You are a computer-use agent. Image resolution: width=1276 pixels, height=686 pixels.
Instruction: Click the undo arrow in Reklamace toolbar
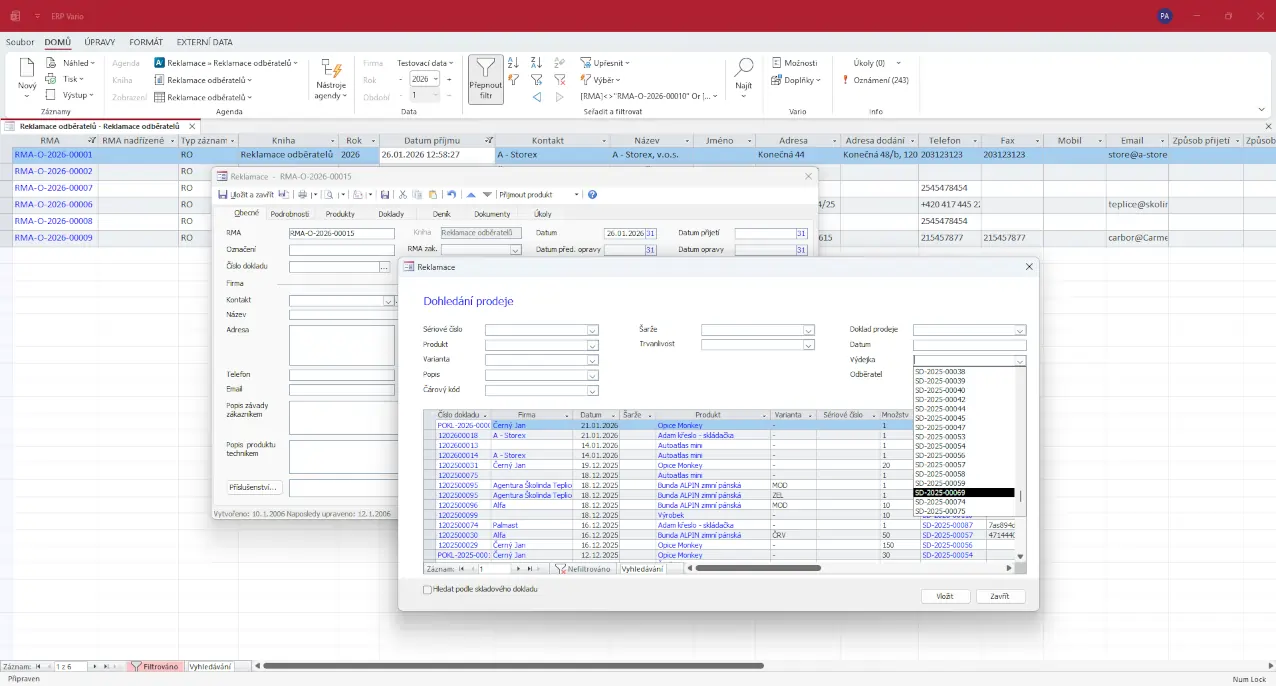452,195
